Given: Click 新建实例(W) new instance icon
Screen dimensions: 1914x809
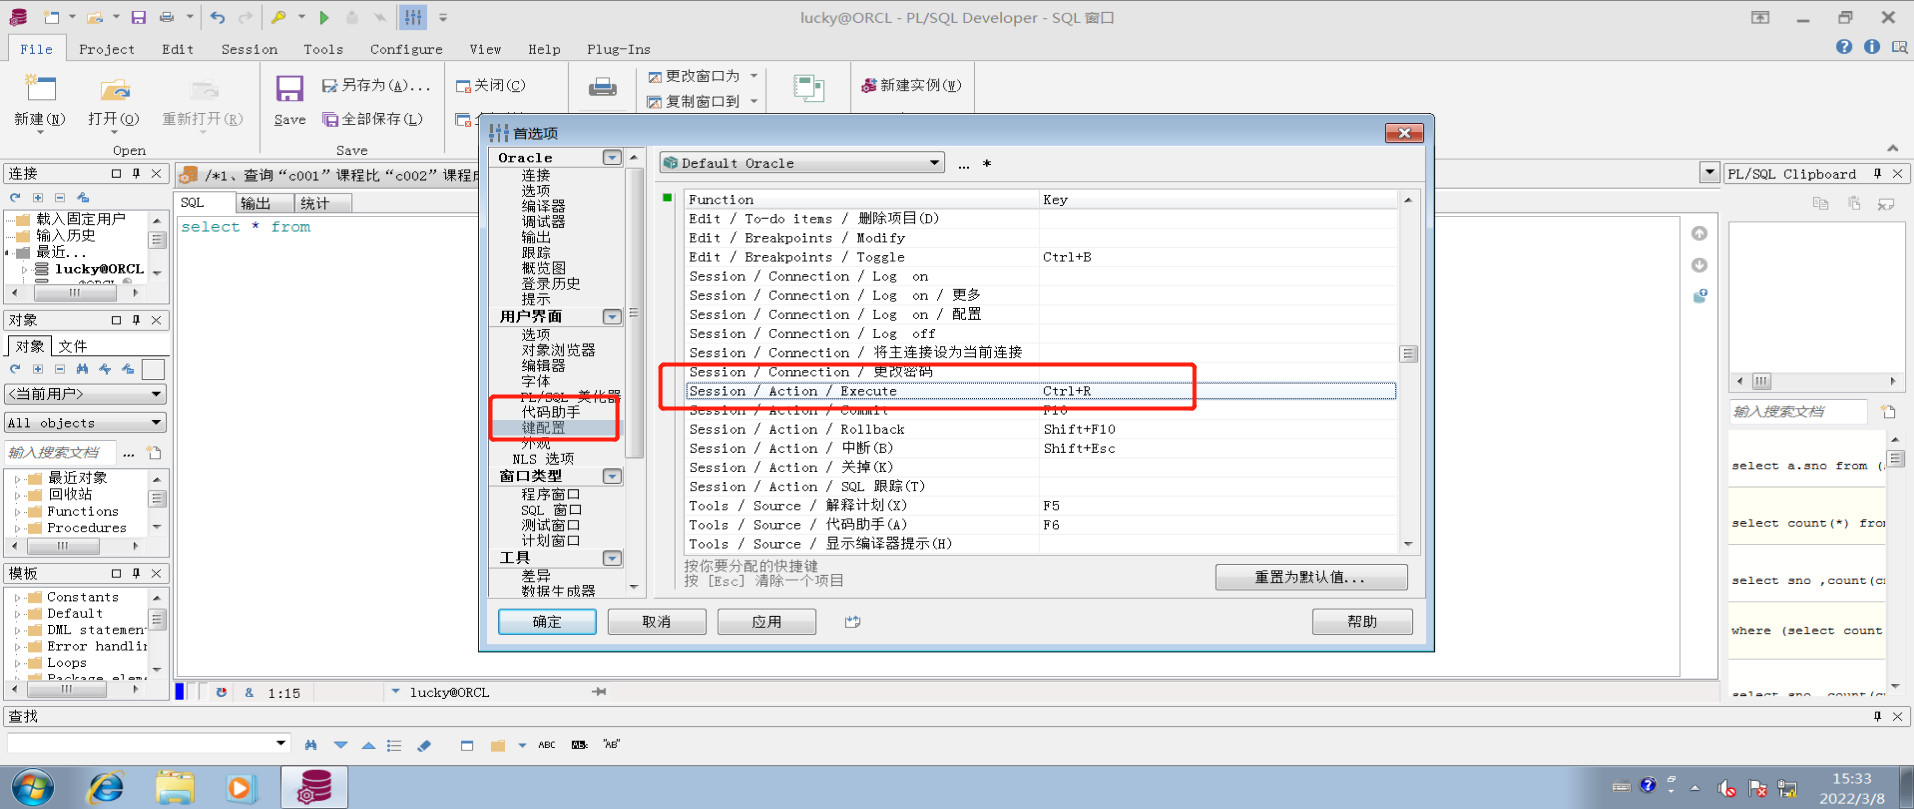Looking at the screenshot, I should coord(869,86).
